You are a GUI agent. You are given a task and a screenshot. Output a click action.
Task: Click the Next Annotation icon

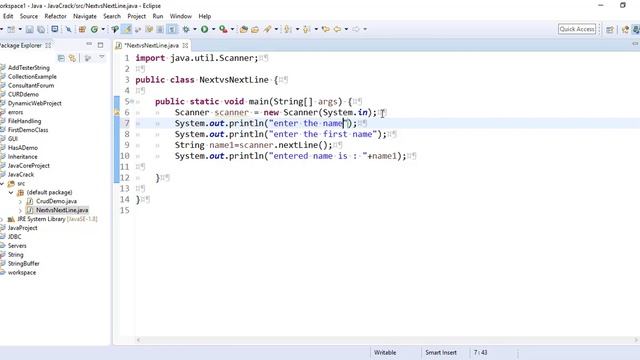pos(288,29)
